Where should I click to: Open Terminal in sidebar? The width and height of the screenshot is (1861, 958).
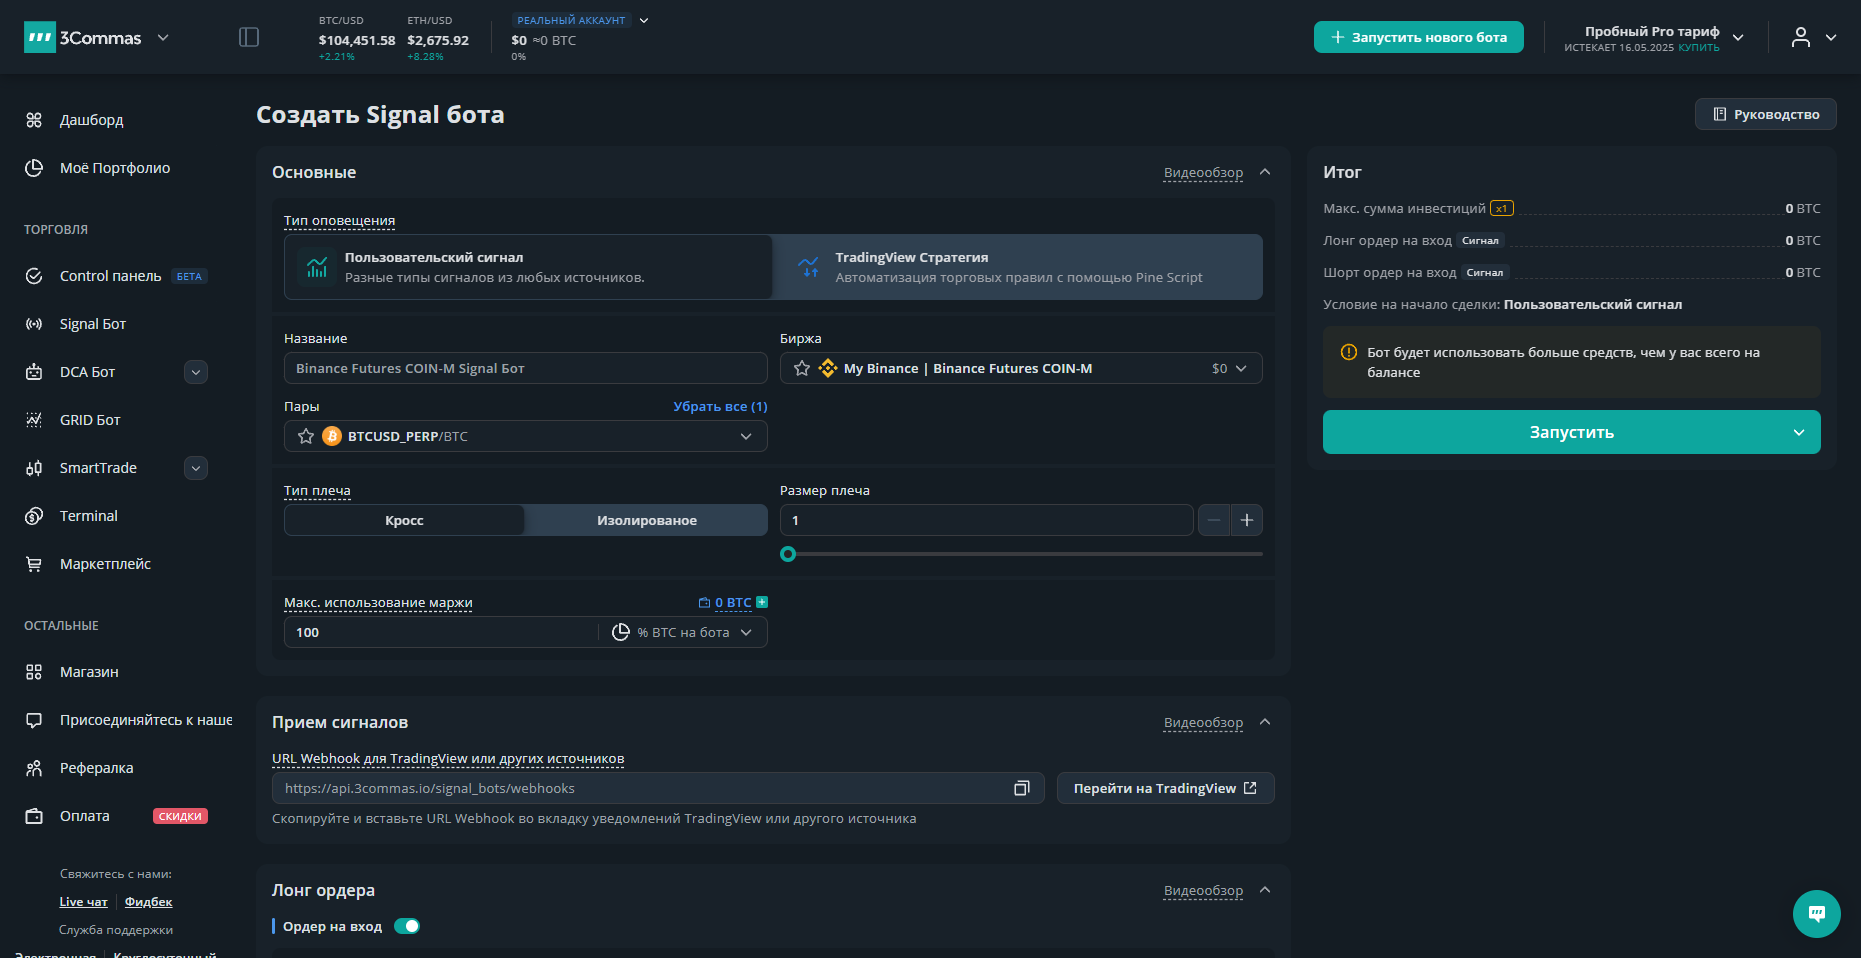89,516
